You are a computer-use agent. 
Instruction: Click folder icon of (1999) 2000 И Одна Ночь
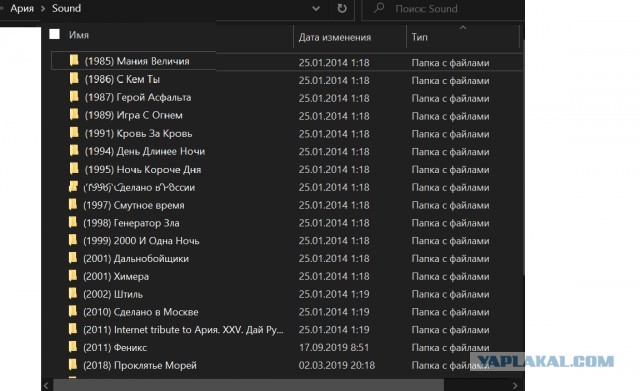(x=73, y=240)
